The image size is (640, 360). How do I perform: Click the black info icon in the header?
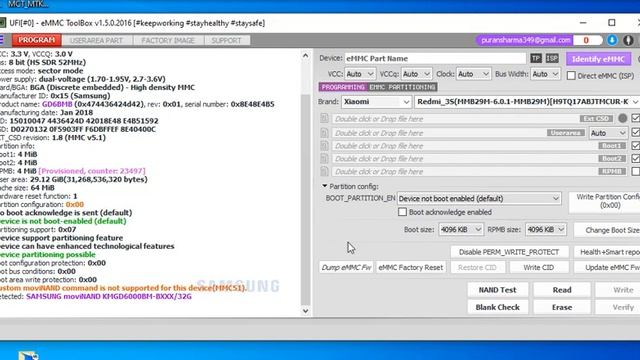pyautogui.click(x=628, y=40)
